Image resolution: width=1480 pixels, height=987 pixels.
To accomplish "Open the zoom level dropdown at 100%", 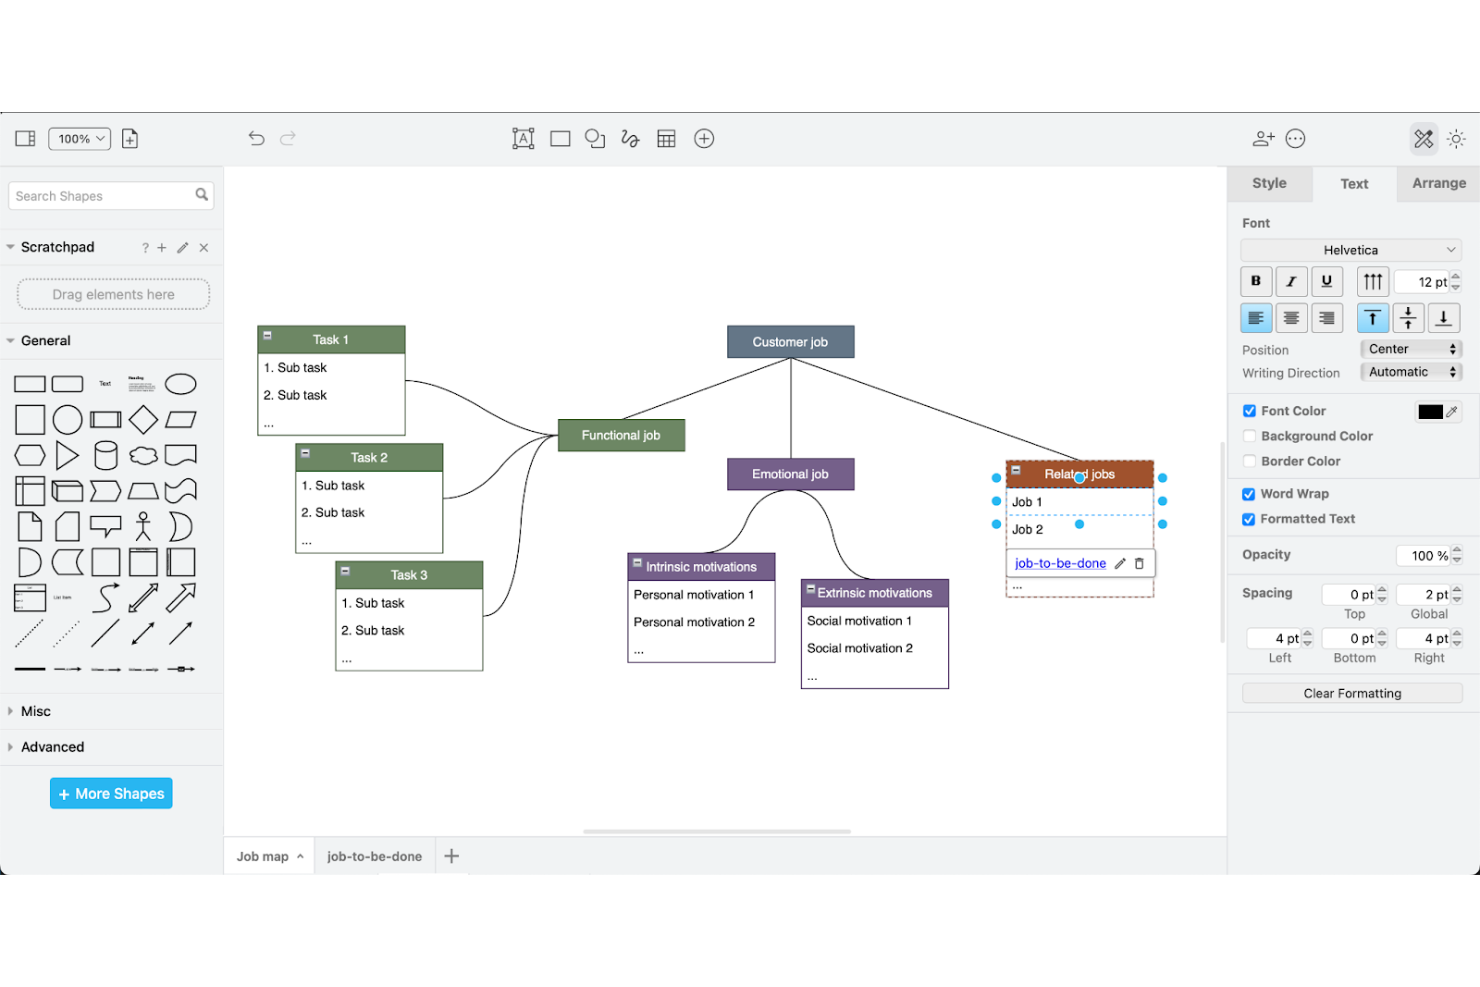I will point(79,139).
